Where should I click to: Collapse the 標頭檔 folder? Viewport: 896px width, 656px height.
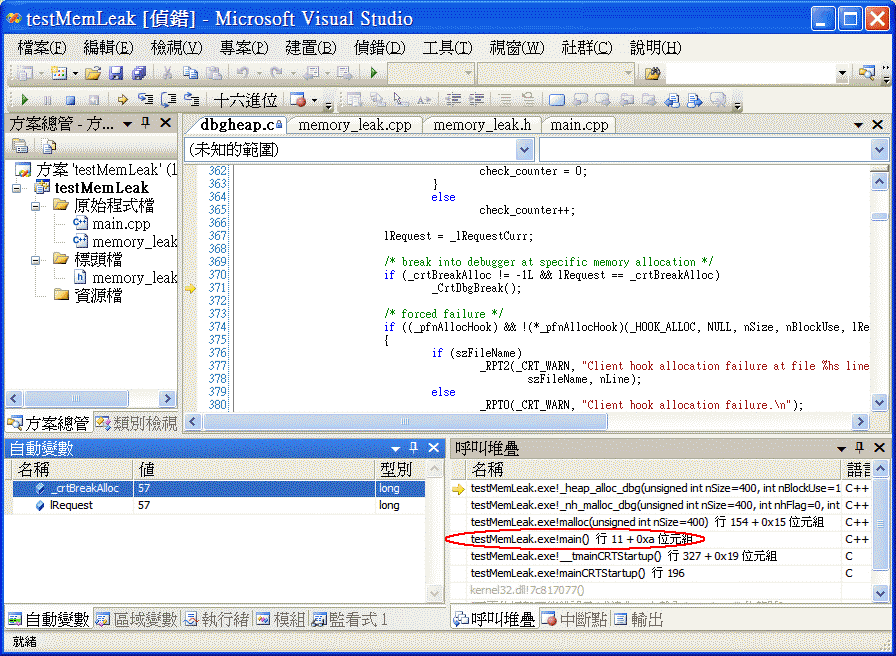[x=36, y=260]
